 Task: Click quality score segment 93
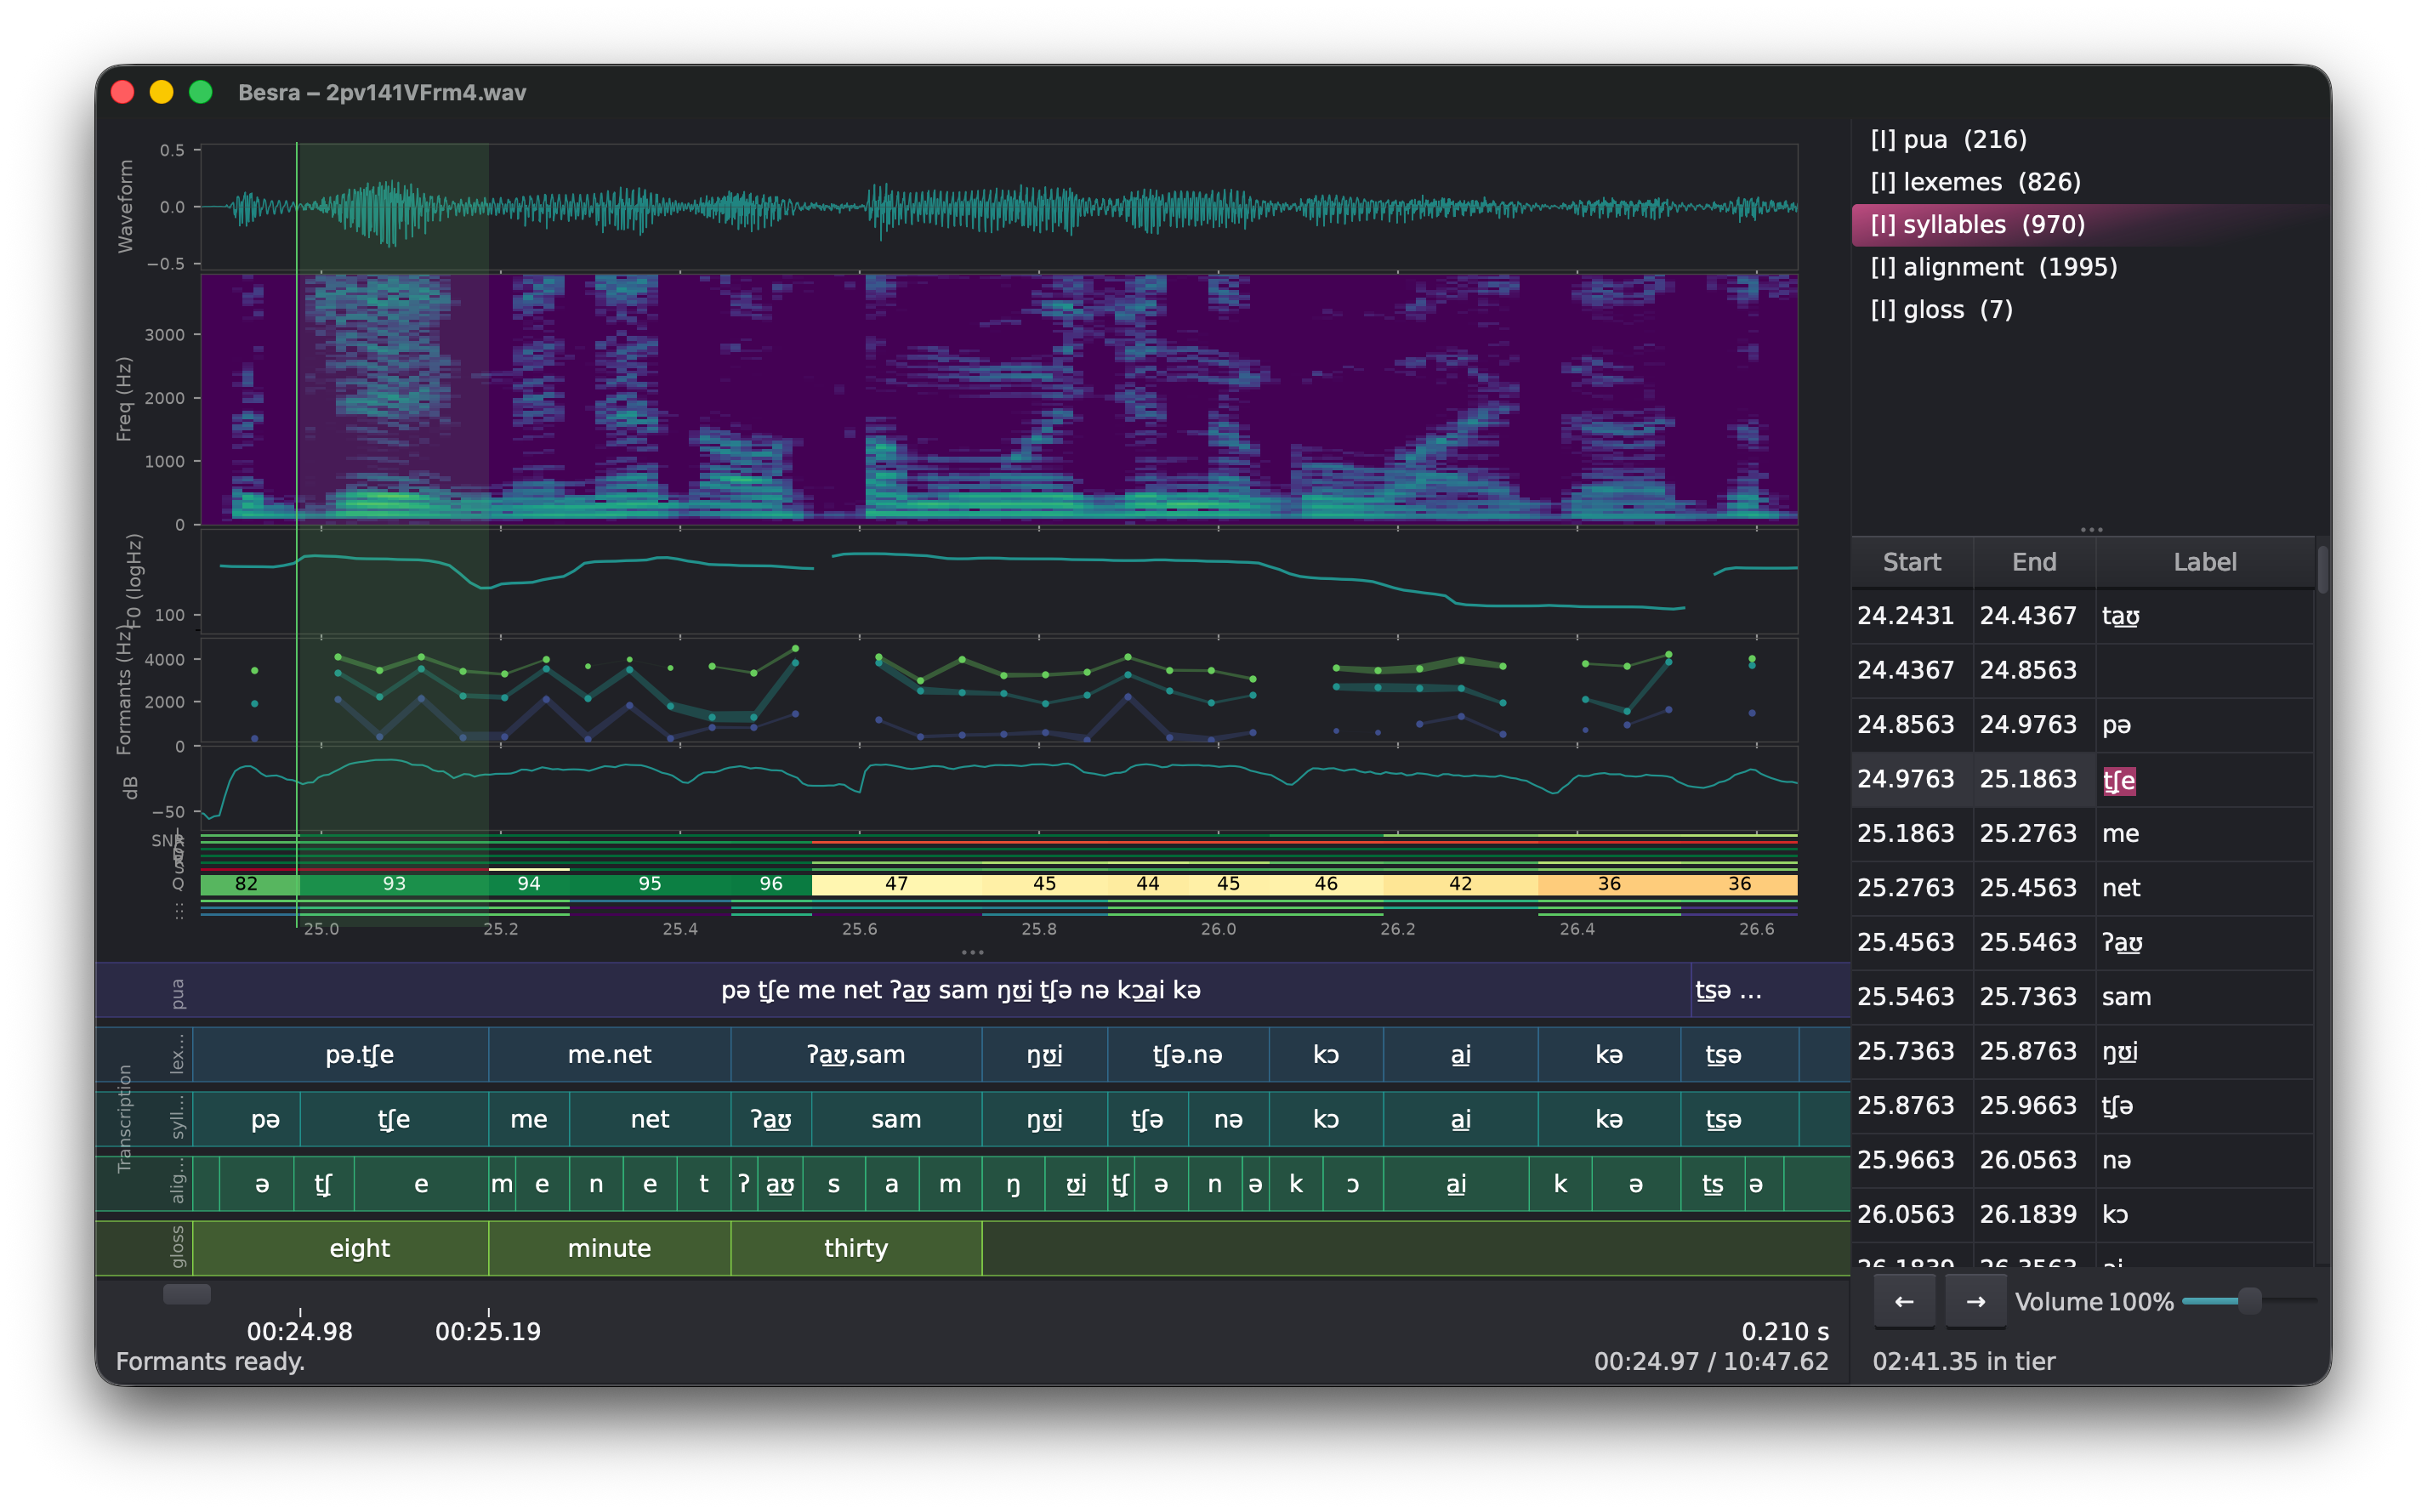(x=394, y=884)
